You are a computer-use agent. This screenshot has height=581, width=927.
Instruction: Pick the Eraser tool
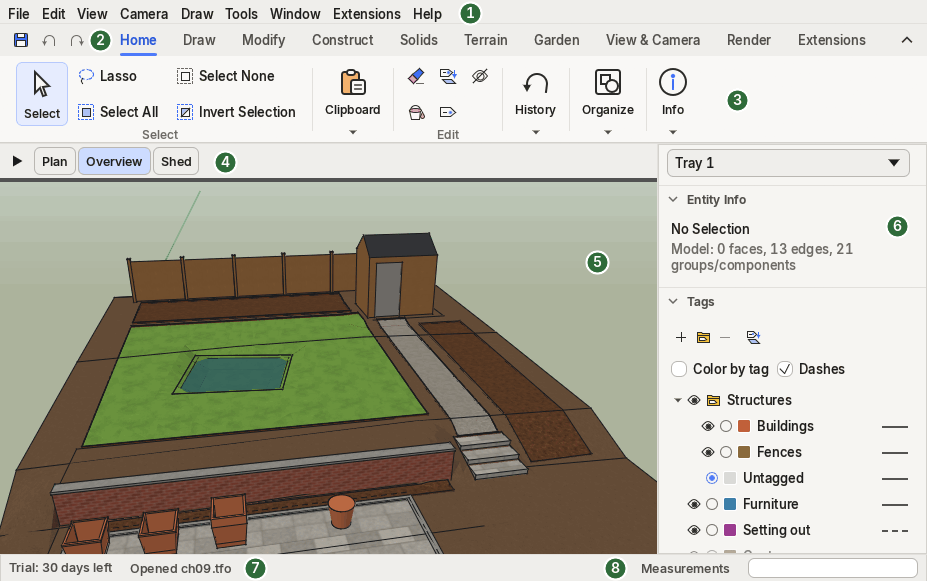(416, 76)
